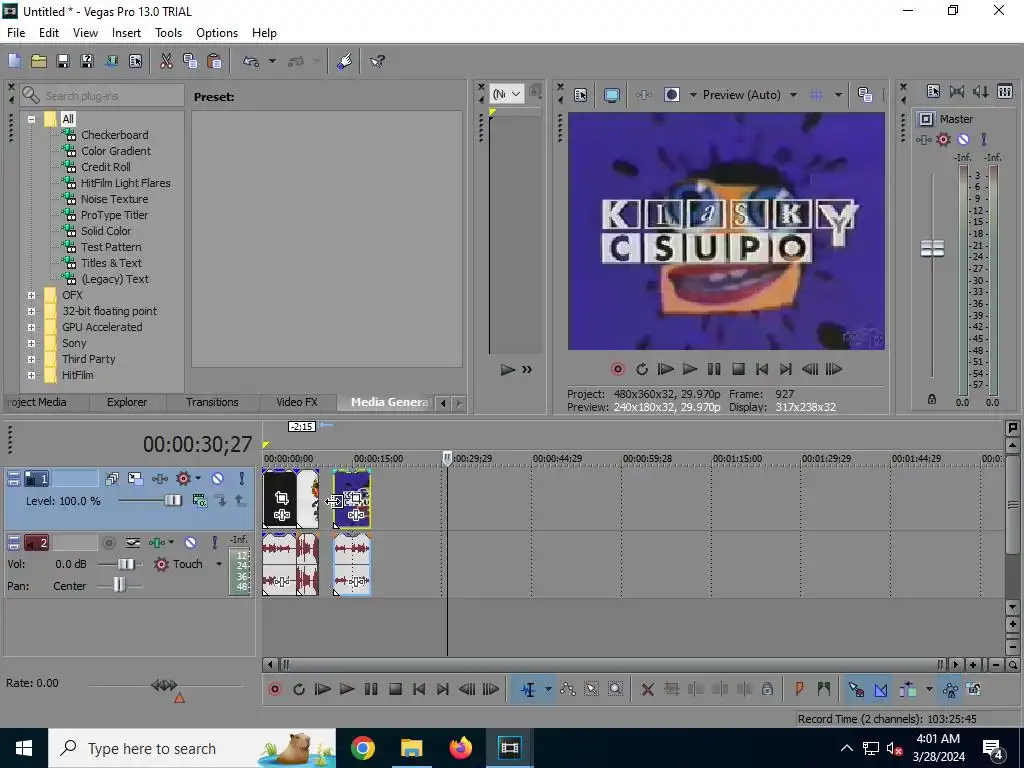Select the Checkerboard generator
This screenshot has height=768, width=1024.
coord(115,135)
